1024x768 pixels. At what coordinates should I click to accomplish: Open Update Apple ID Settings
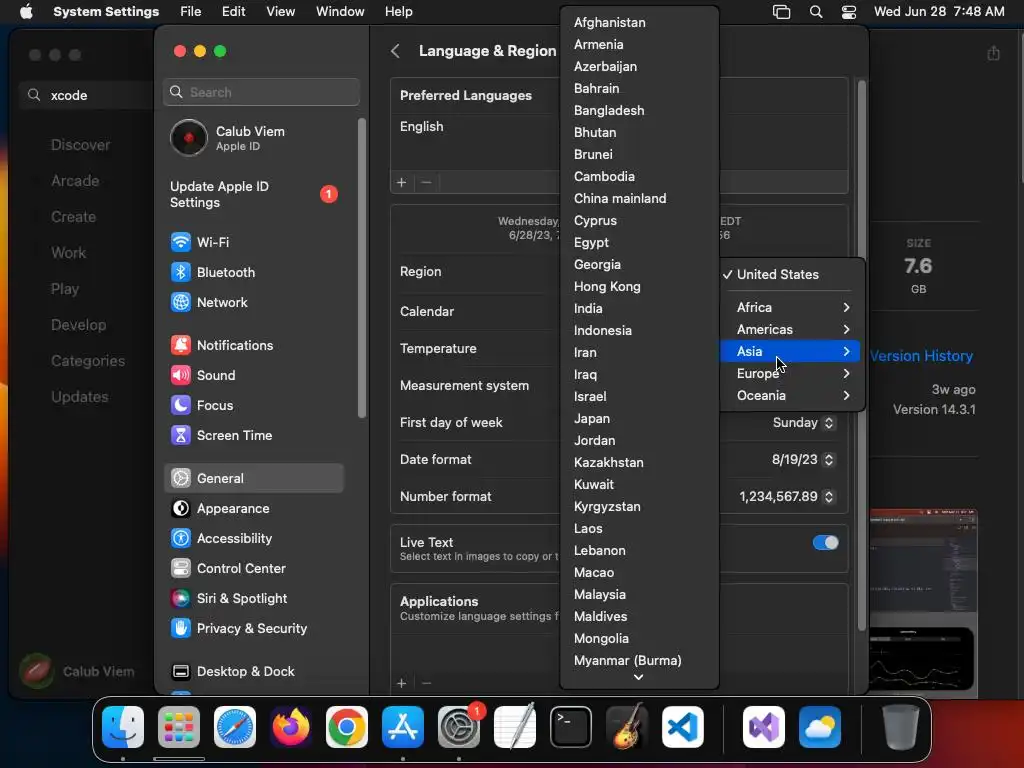253,195
